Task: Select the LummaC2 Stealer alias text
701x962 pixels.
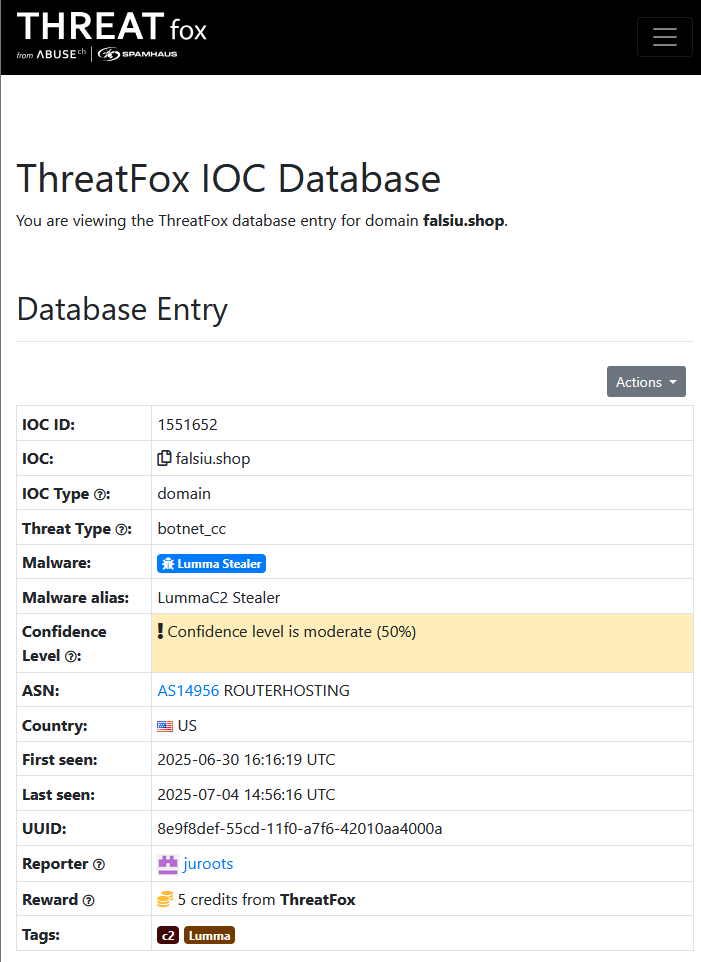Action: 219,598
